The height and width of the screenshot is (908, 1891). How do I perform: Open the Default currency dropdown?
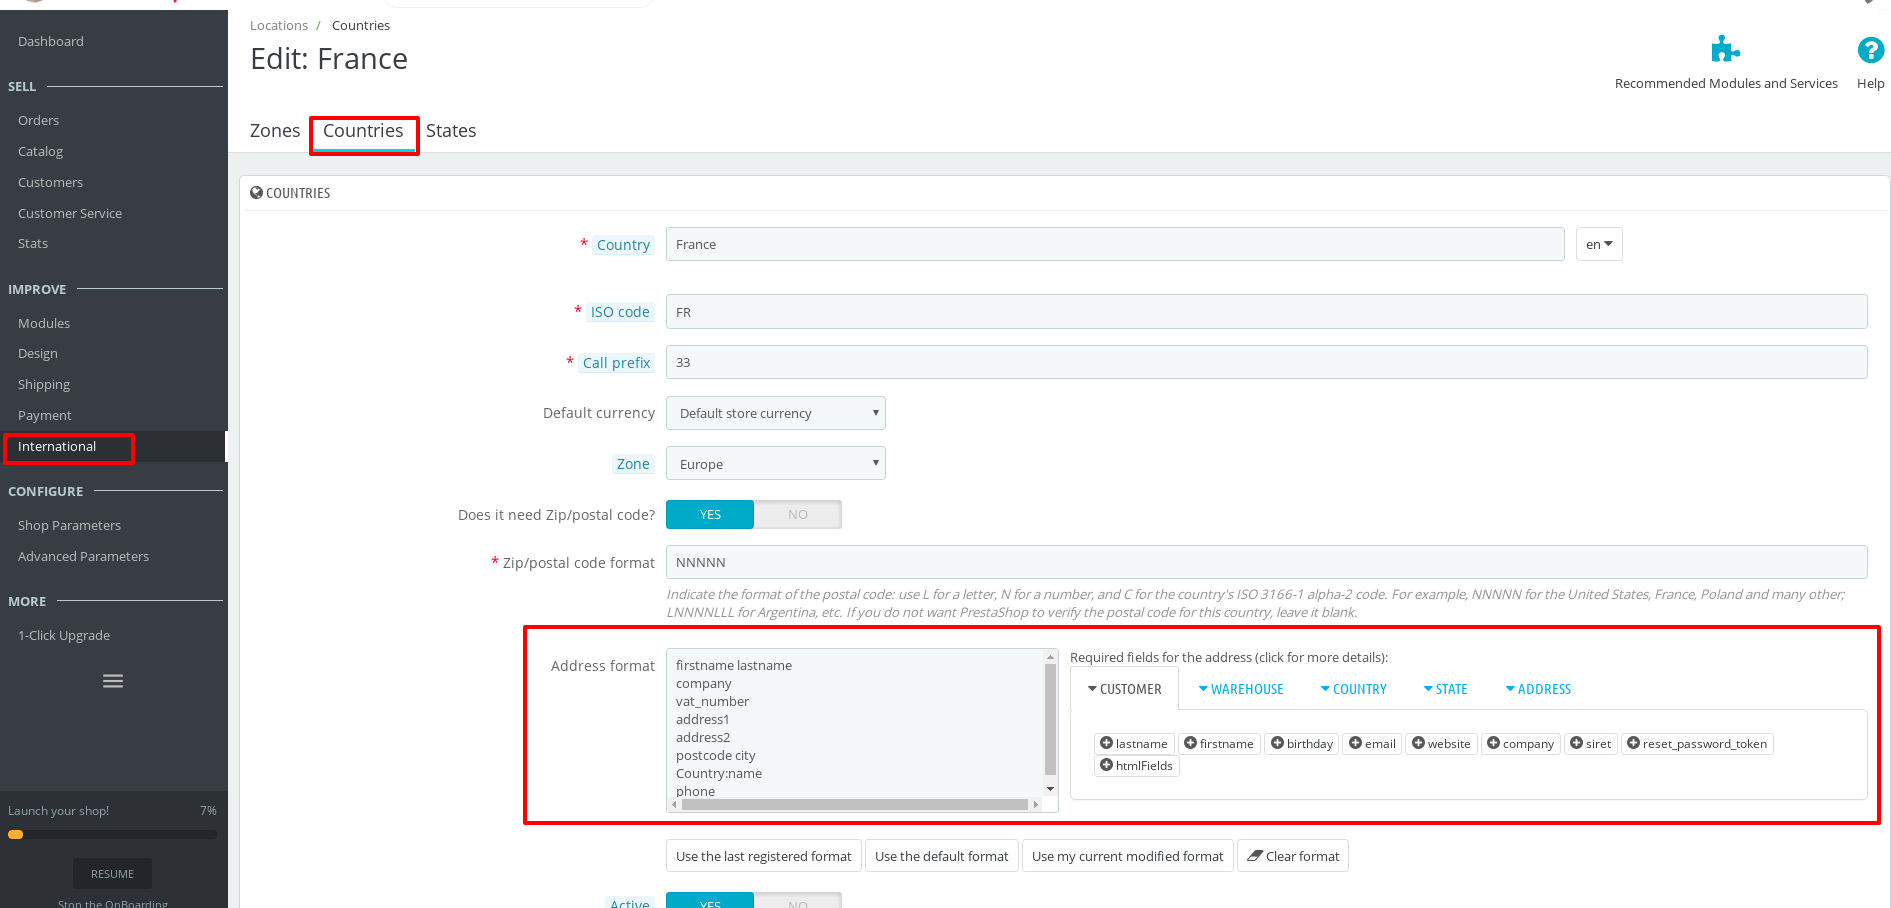775,413
